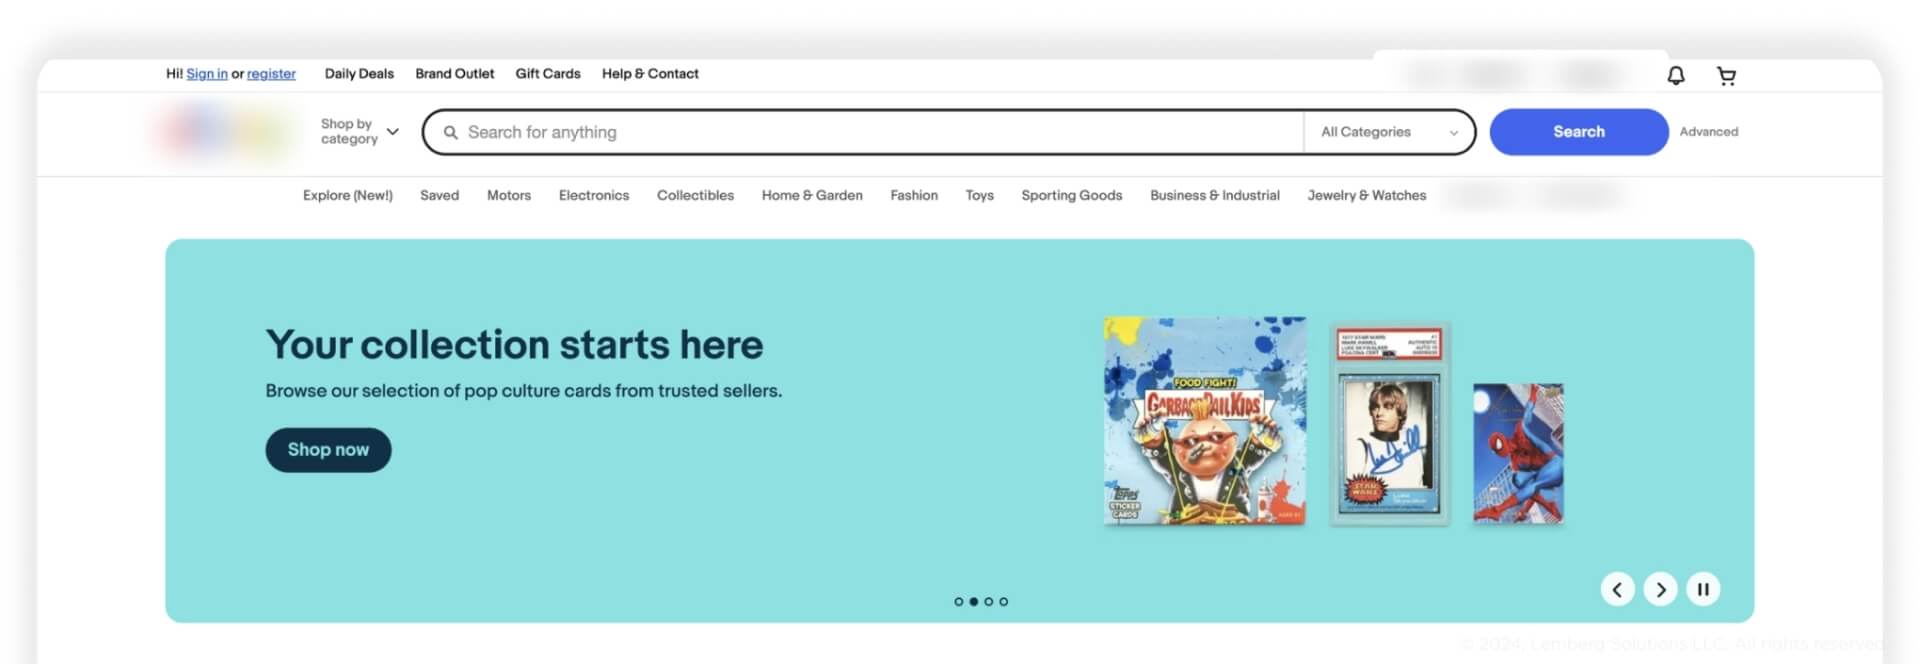Viewport: 1920px width, 664px height.
Task: Click the Shop now button
Action: 328,450
